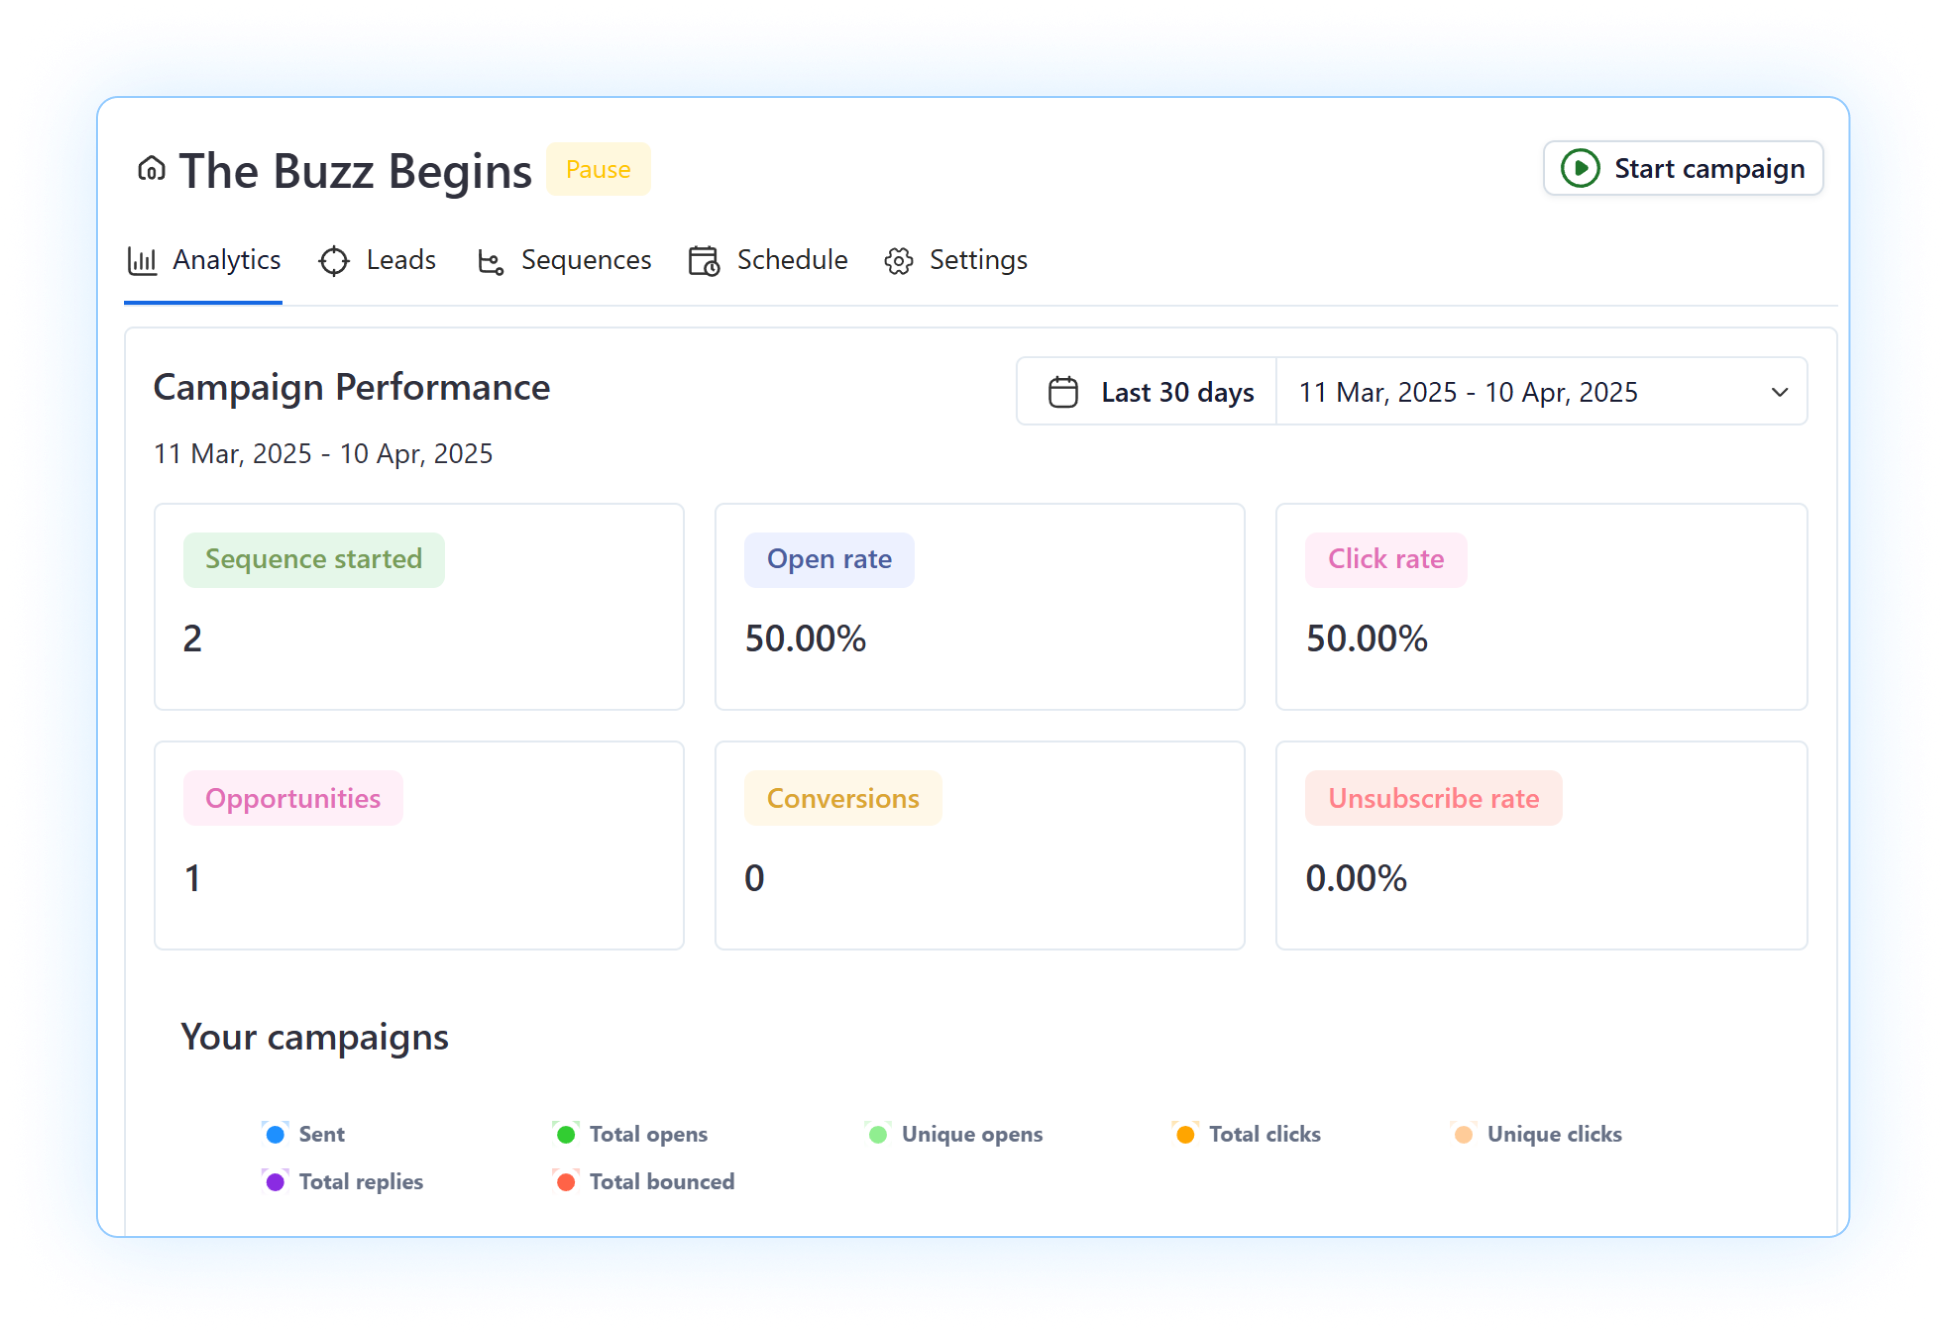Viewport: 1947px width, 1334px height.
Task: Click the Pause status badge
Action: (x=598, y=169)
